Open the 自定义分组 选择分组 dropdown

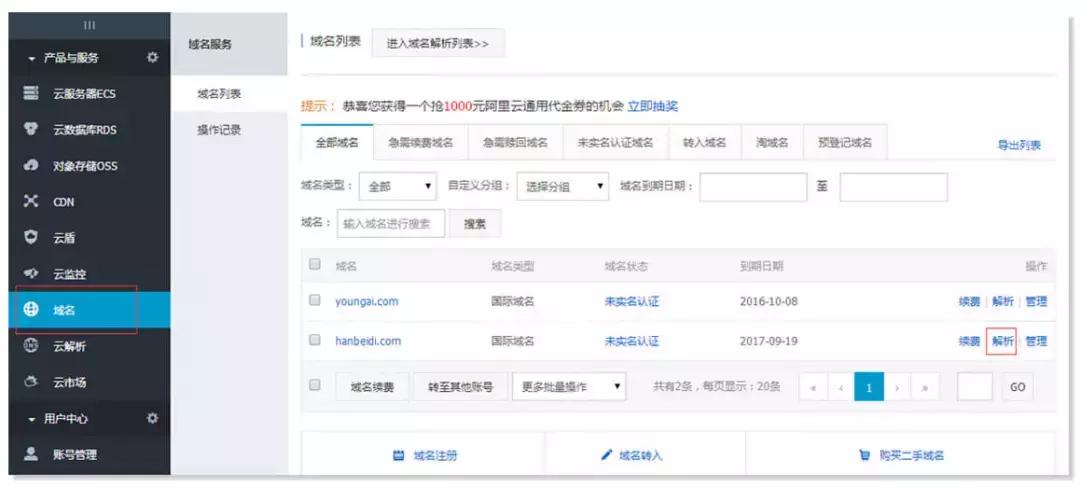[563, 187]
